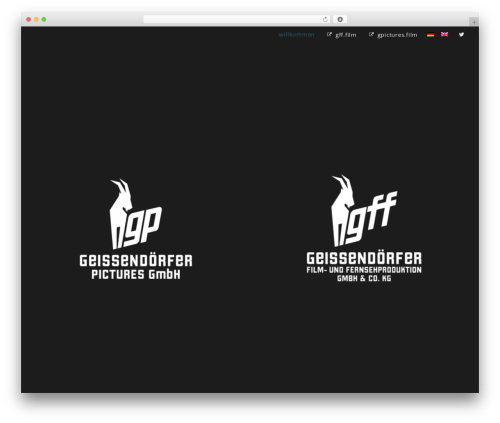Screen dimensions: 500x423
Task: Click the green maximize window dot
Action: [x=44, y=20]
